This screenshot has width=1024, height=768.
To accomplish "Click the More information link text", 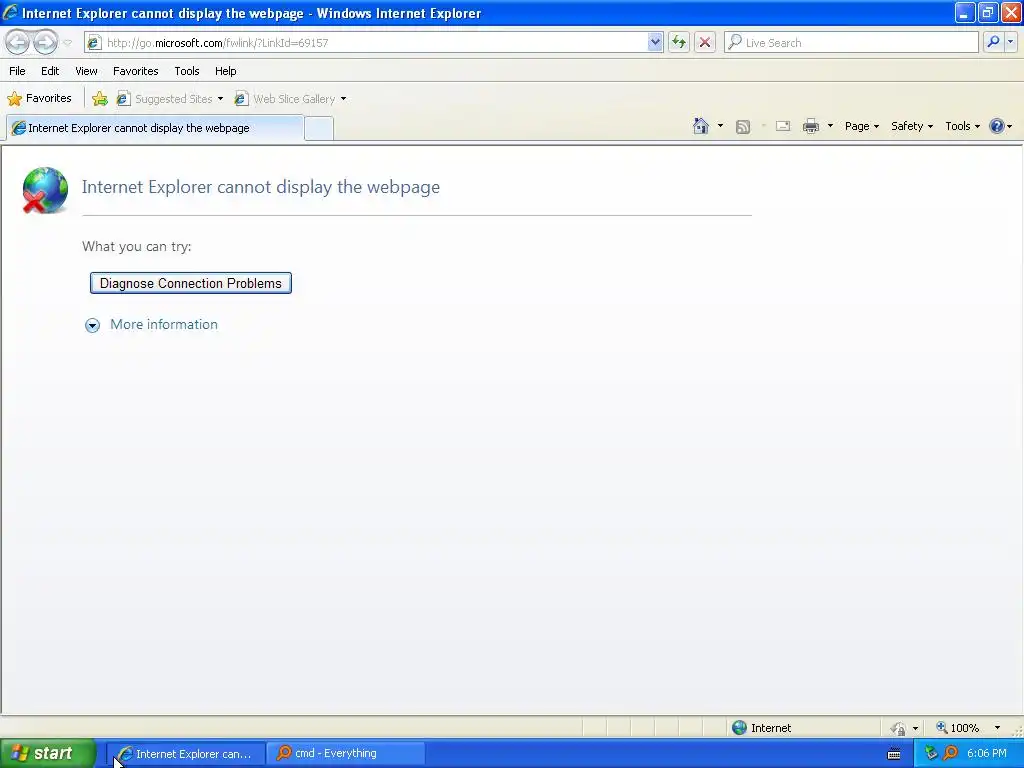I will (164, 325).
